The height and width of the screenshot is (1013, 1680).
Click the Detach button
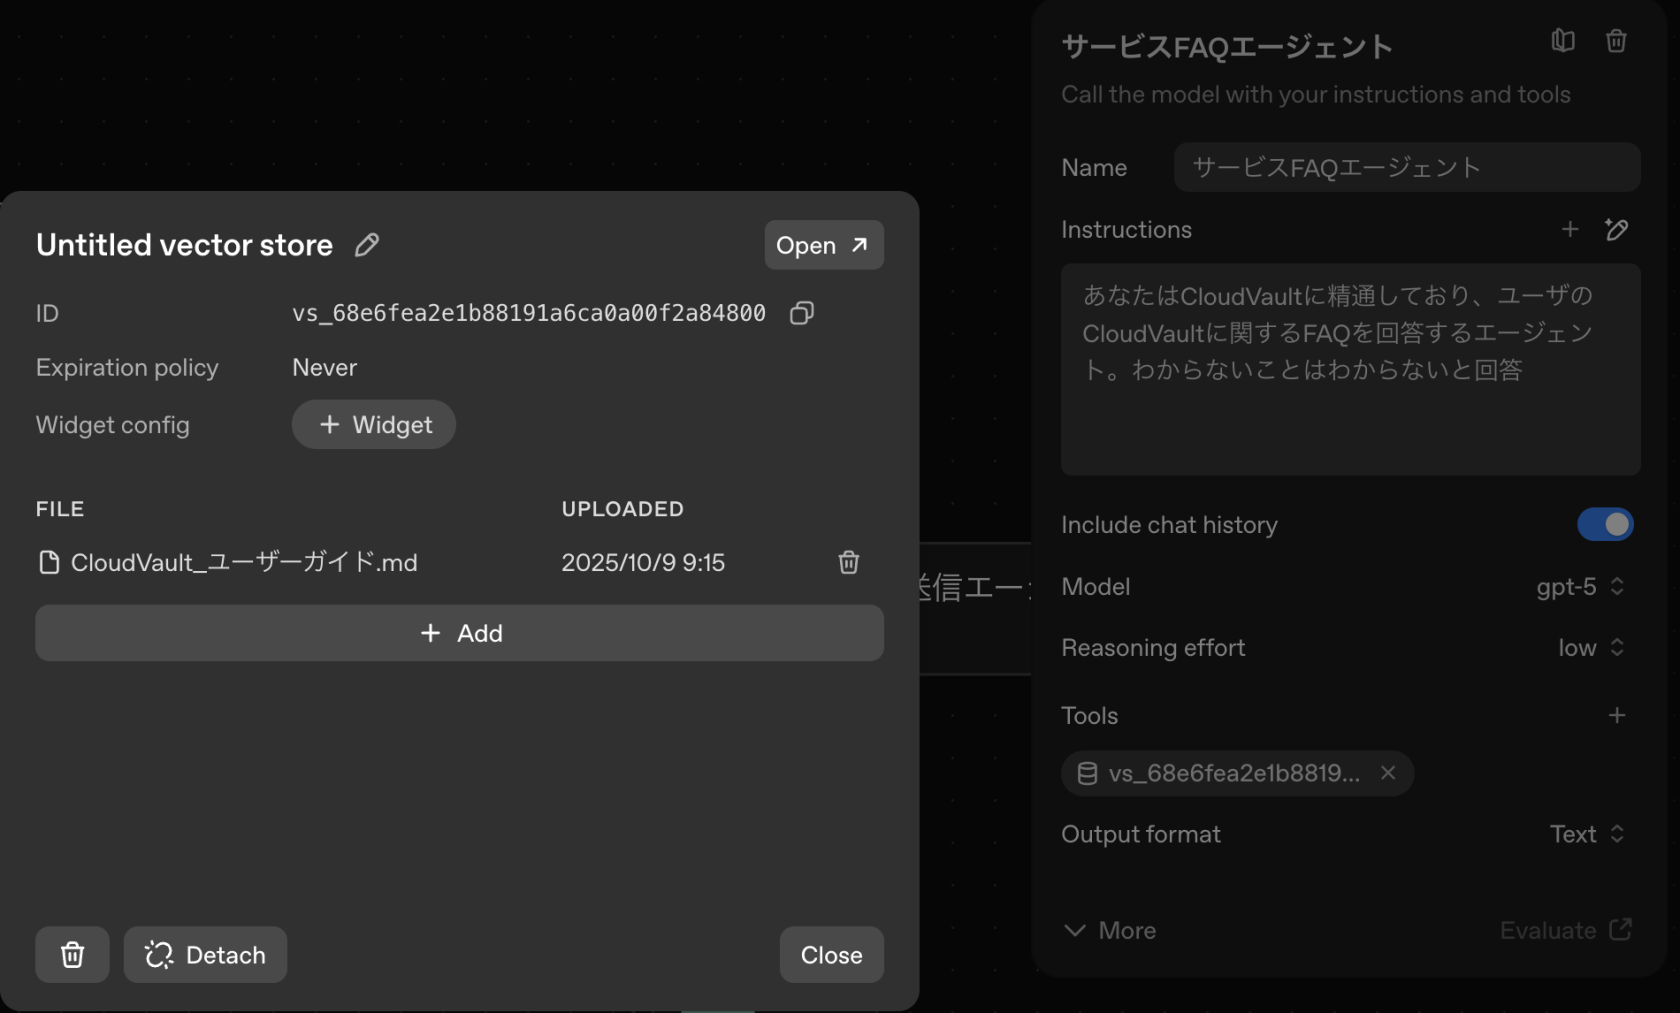[x=205, y=955]
